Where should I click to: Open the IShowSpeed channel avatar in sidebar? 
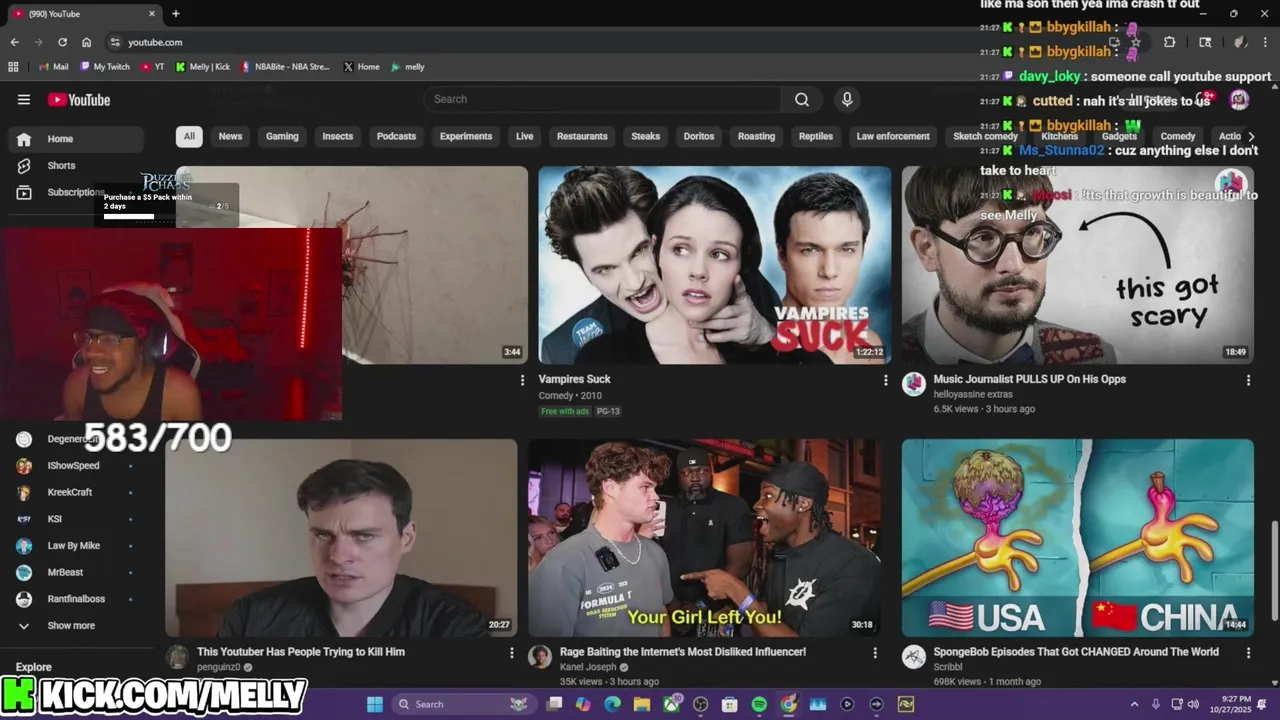click(24, 466)
